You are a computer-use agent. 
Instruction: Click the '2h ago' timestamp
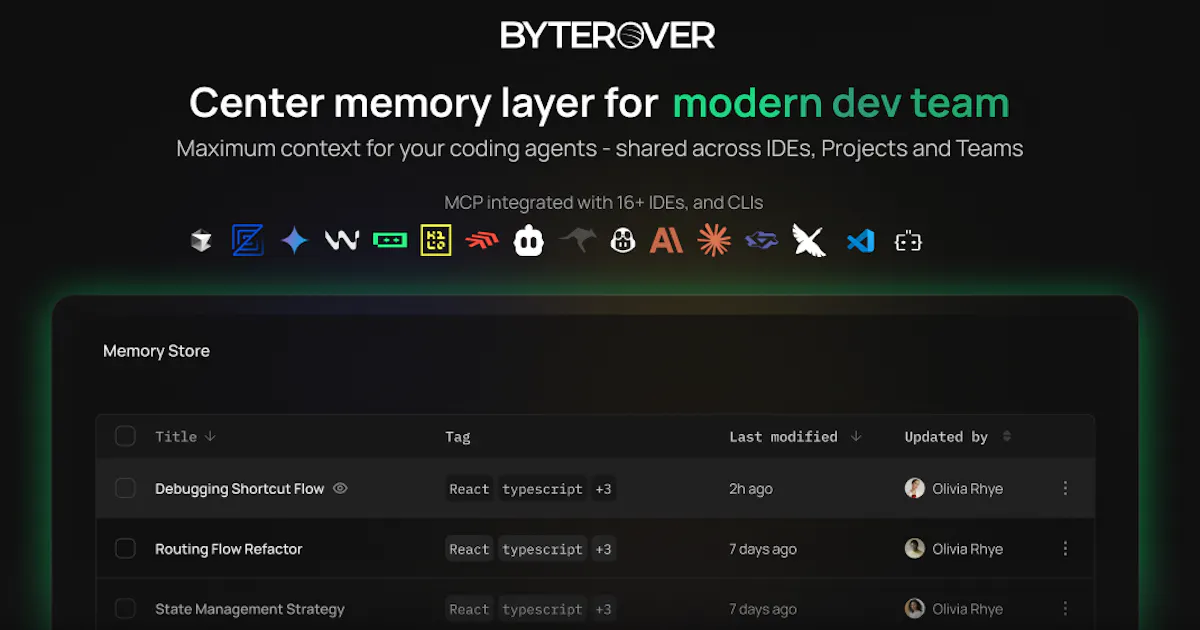pyautogui.click(x=751, y=489)
